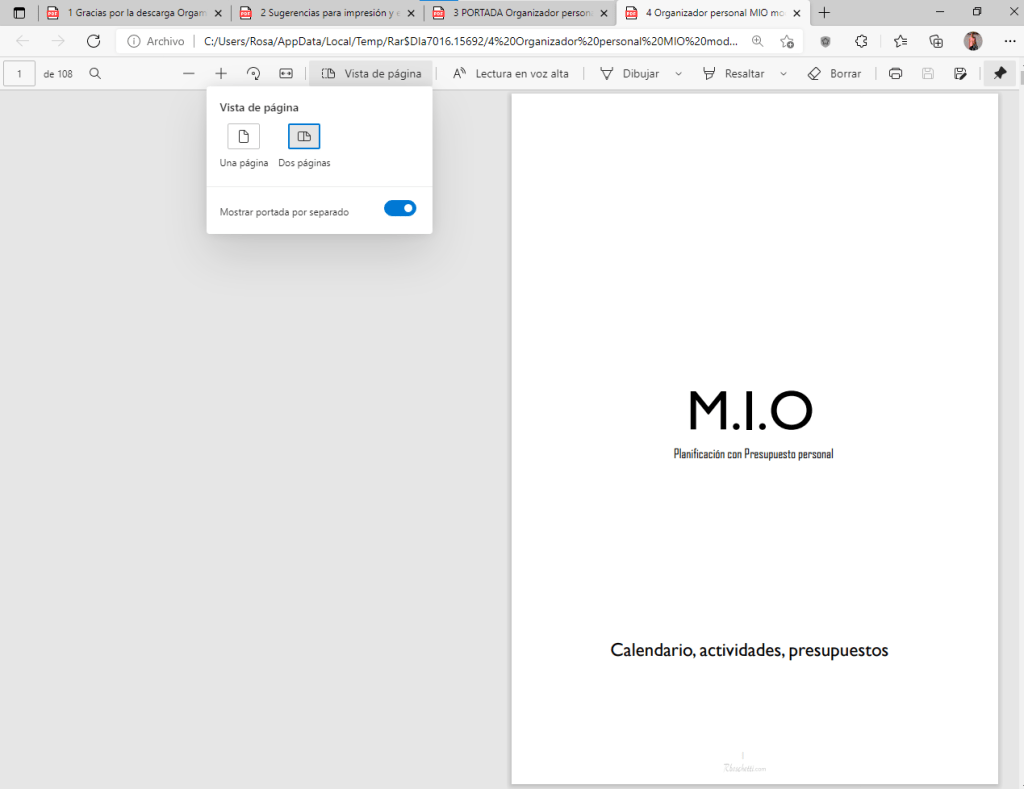Click the fit to width icon
The height and width of the screenshot is (789, 1024).
[x=286, y=74]
